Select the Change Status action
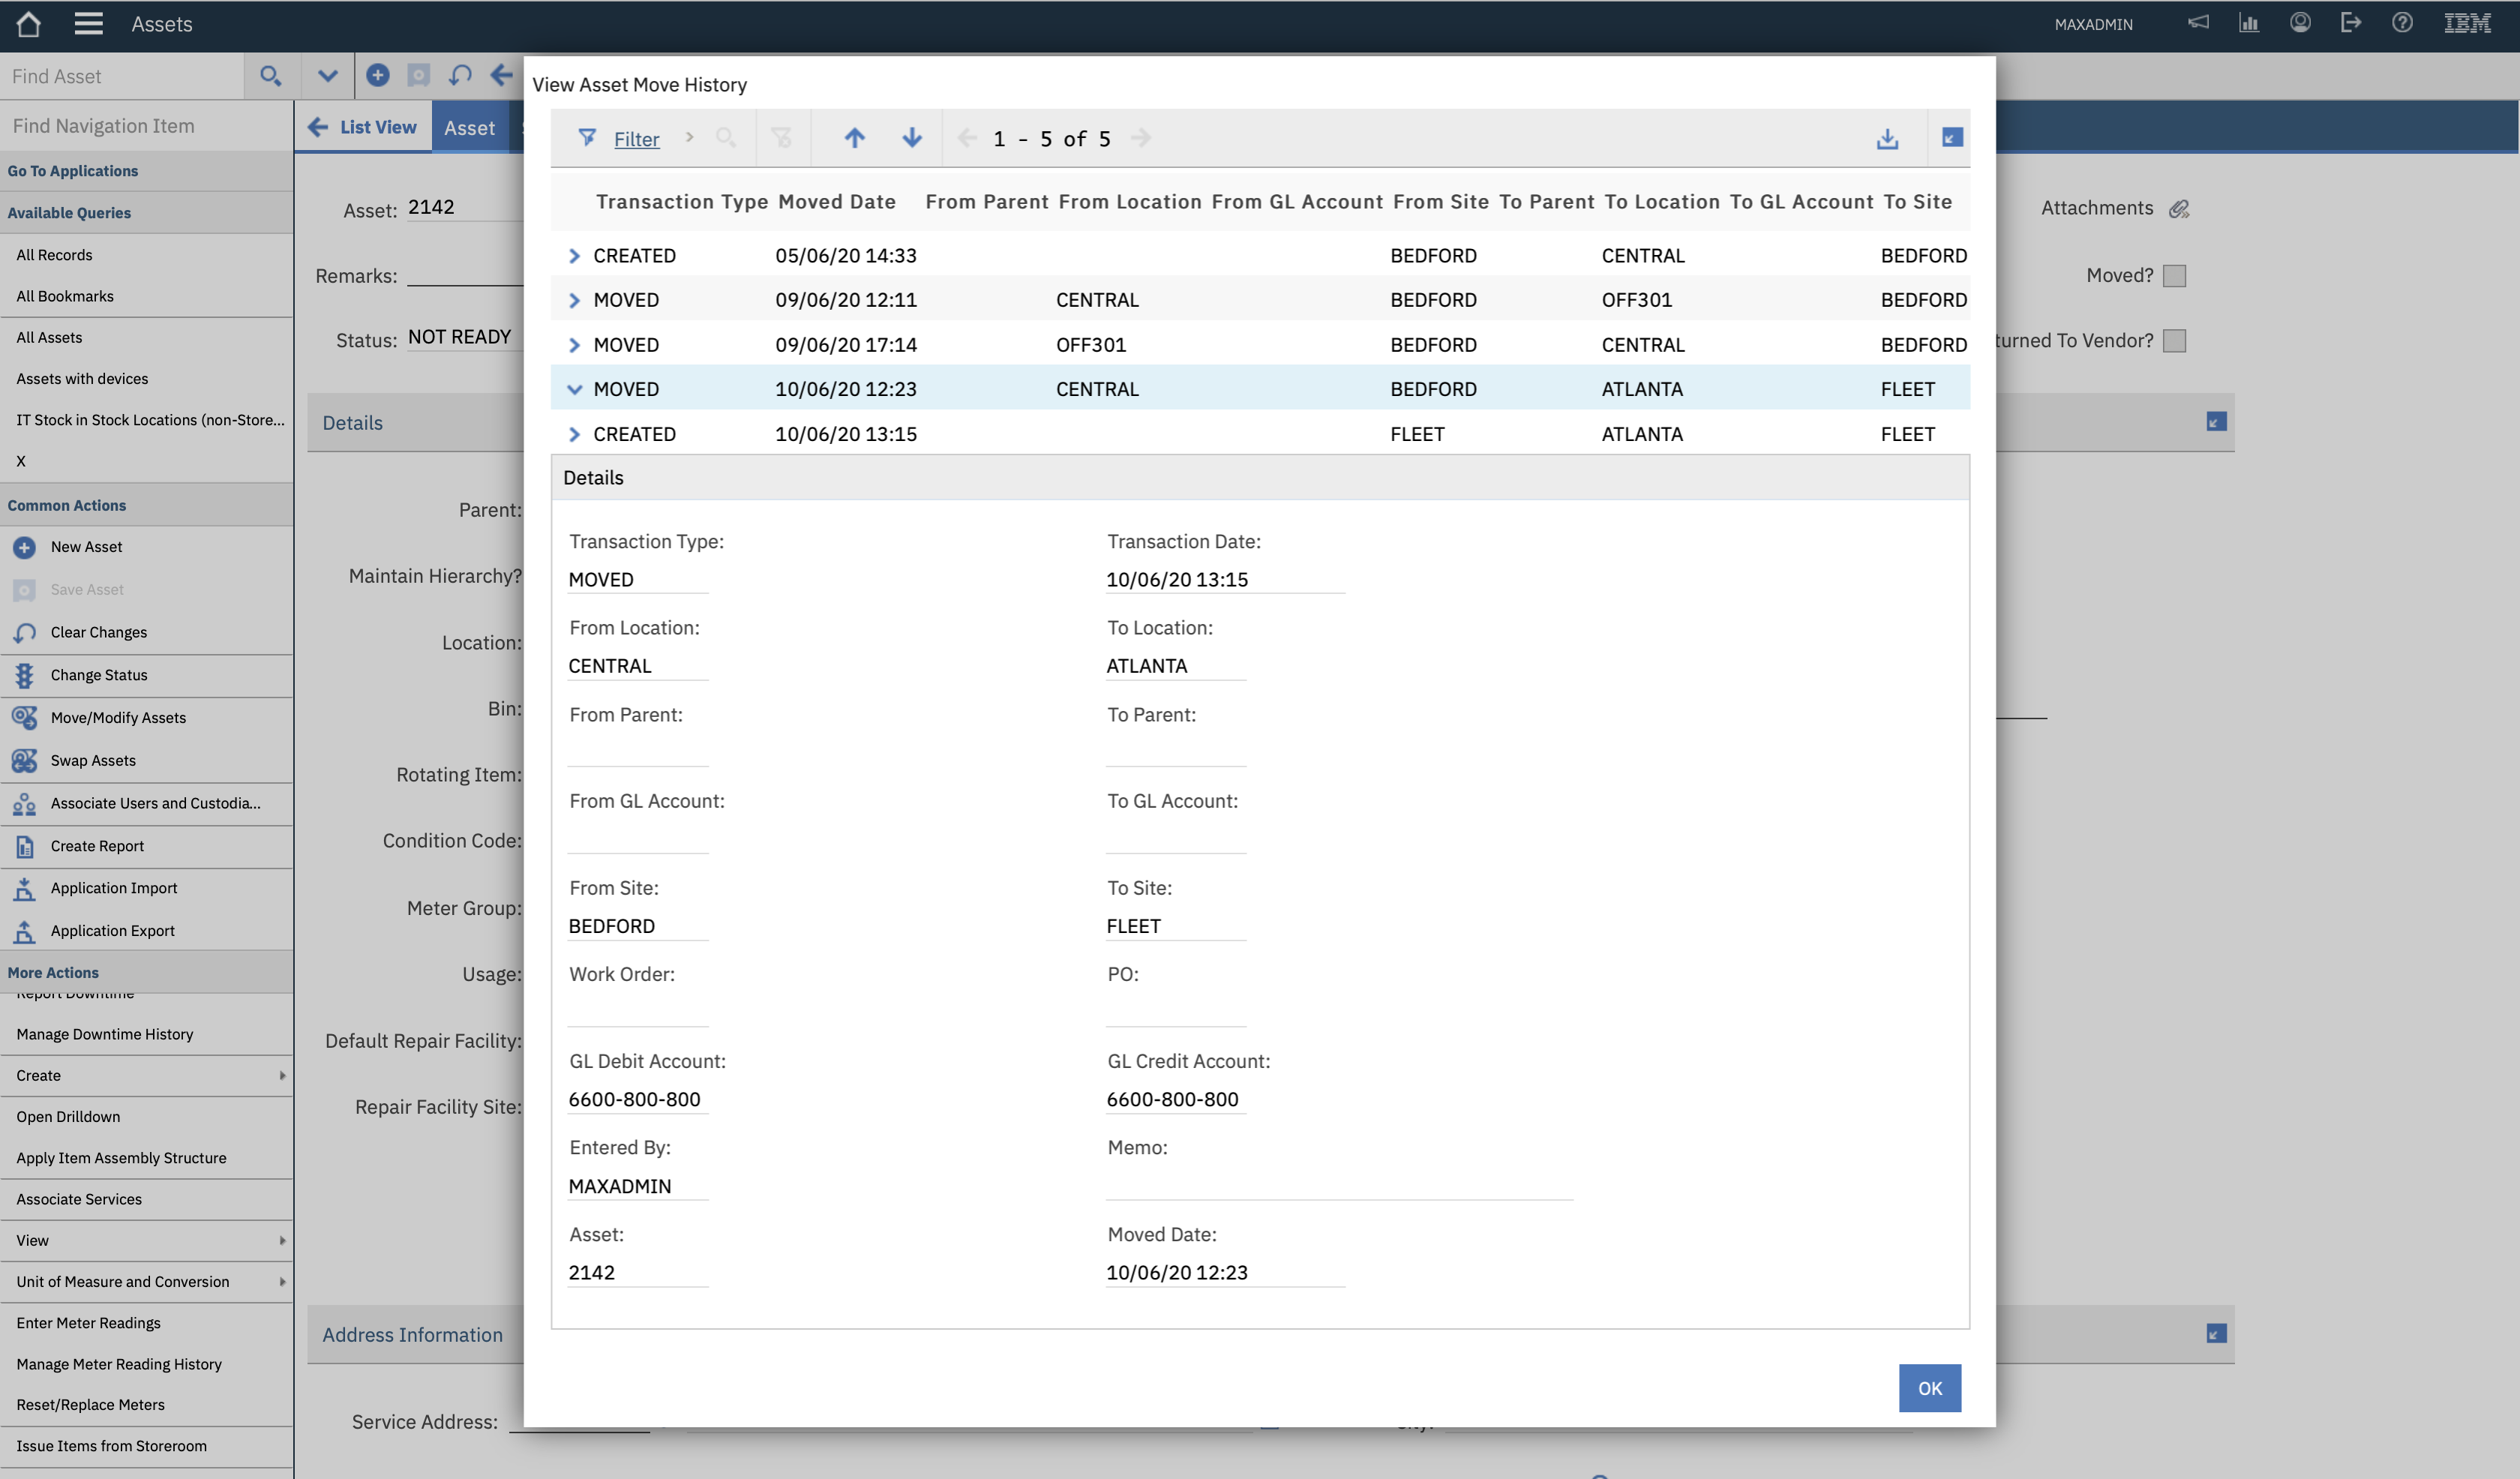 point(98,675)
